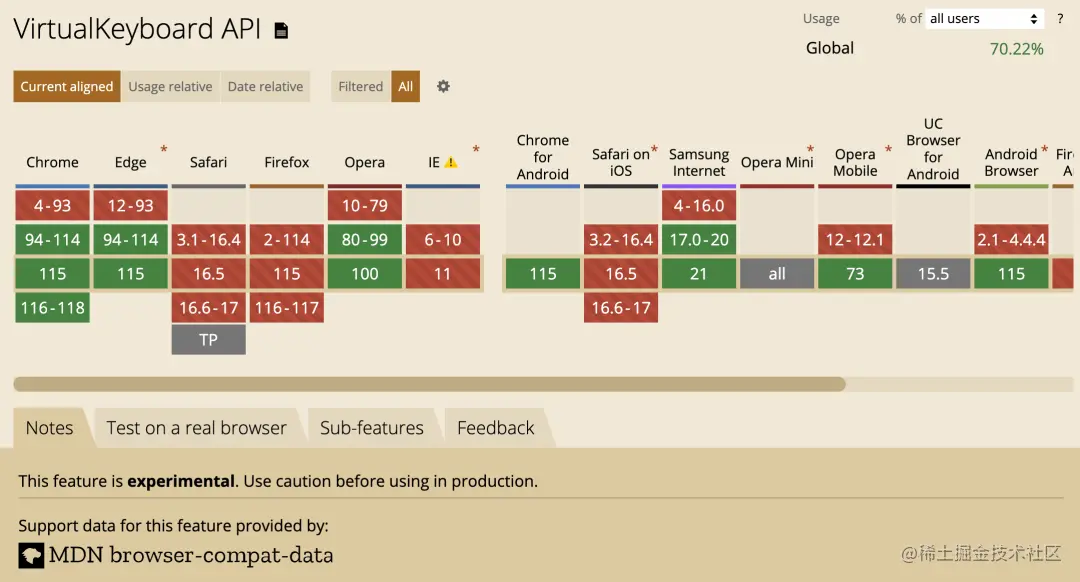This screenshot has width=1080, height=582.
Task: Open the Test on a real browser tab
Action: click(196, 428)
